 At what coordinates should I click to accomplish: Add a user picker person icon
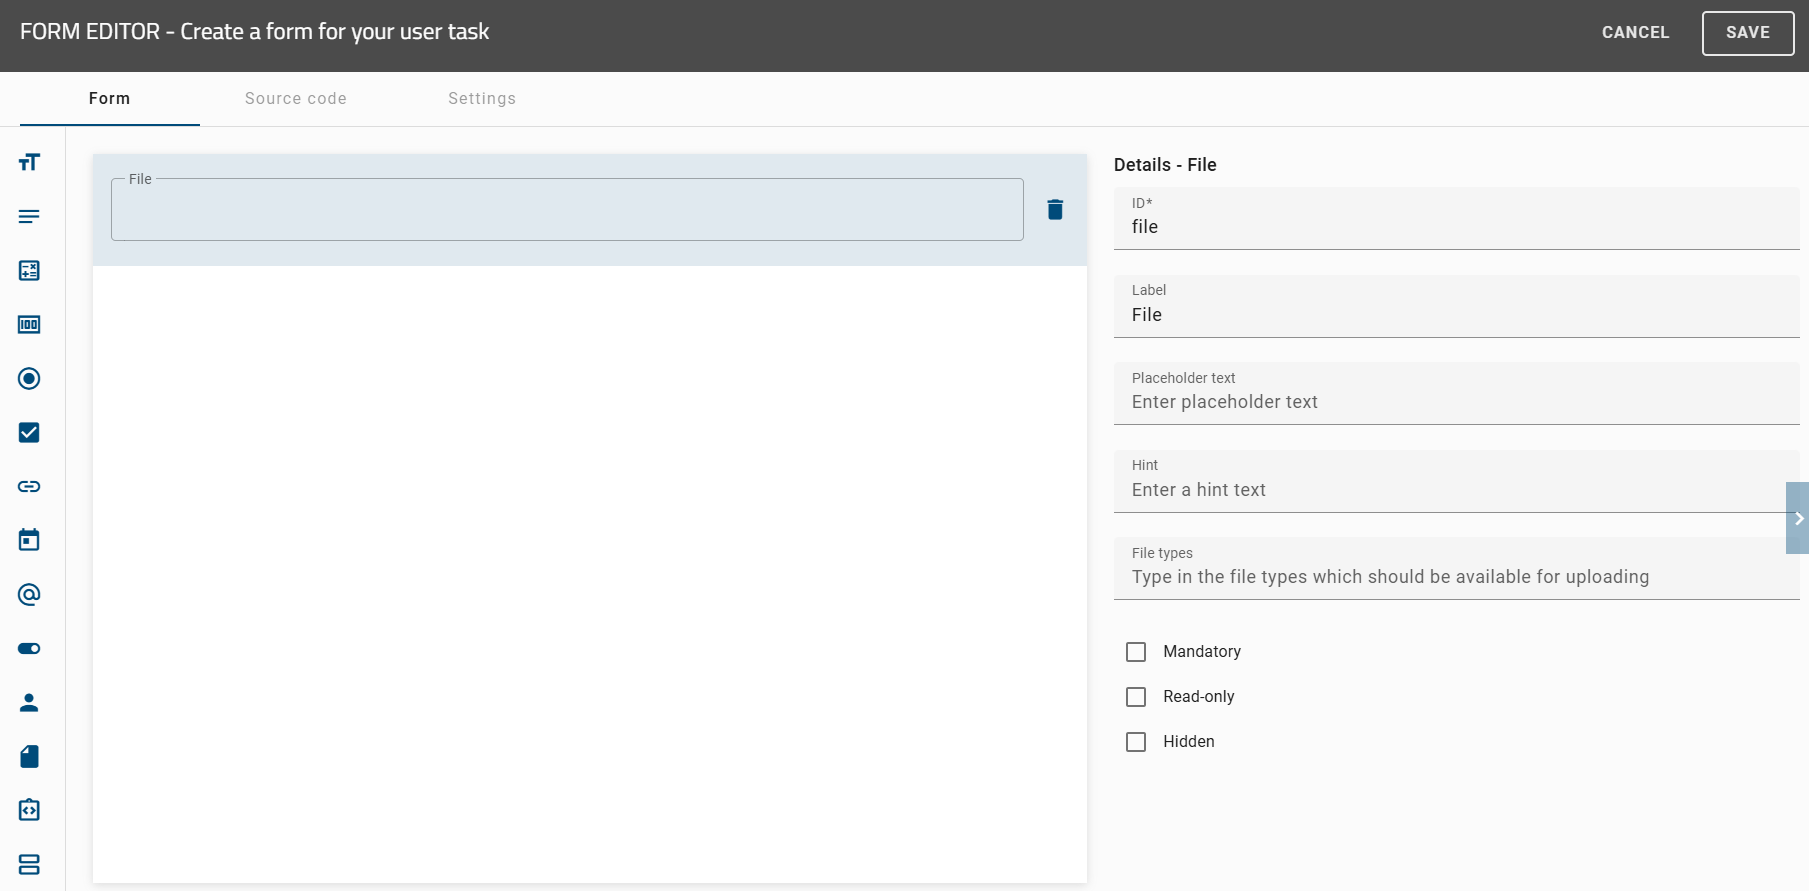(29, 702)
